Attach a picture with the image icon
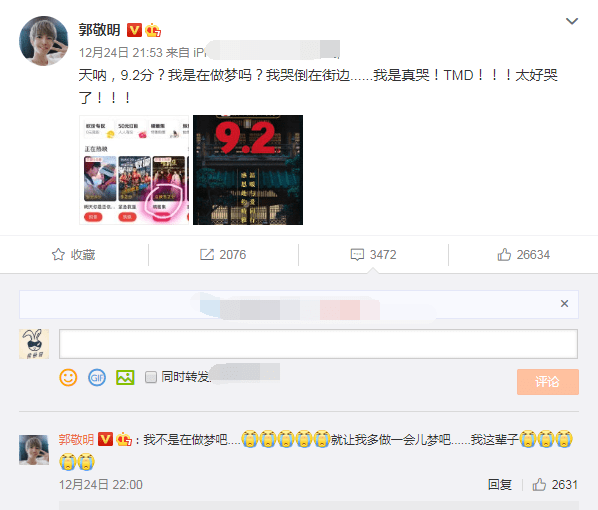 click(x=125, y=378)
